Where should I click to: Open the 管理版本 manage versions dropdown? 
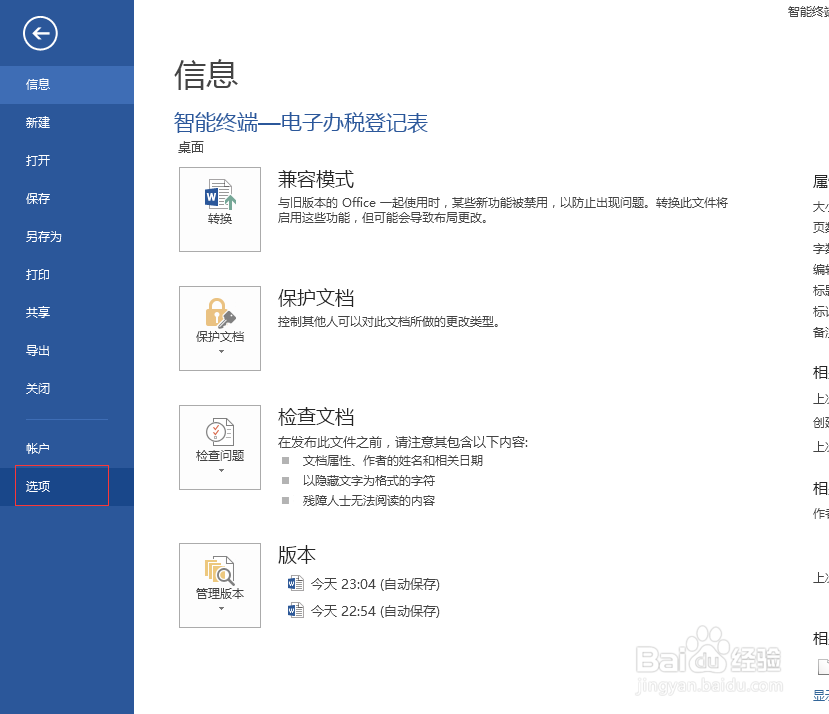point(219,586)
